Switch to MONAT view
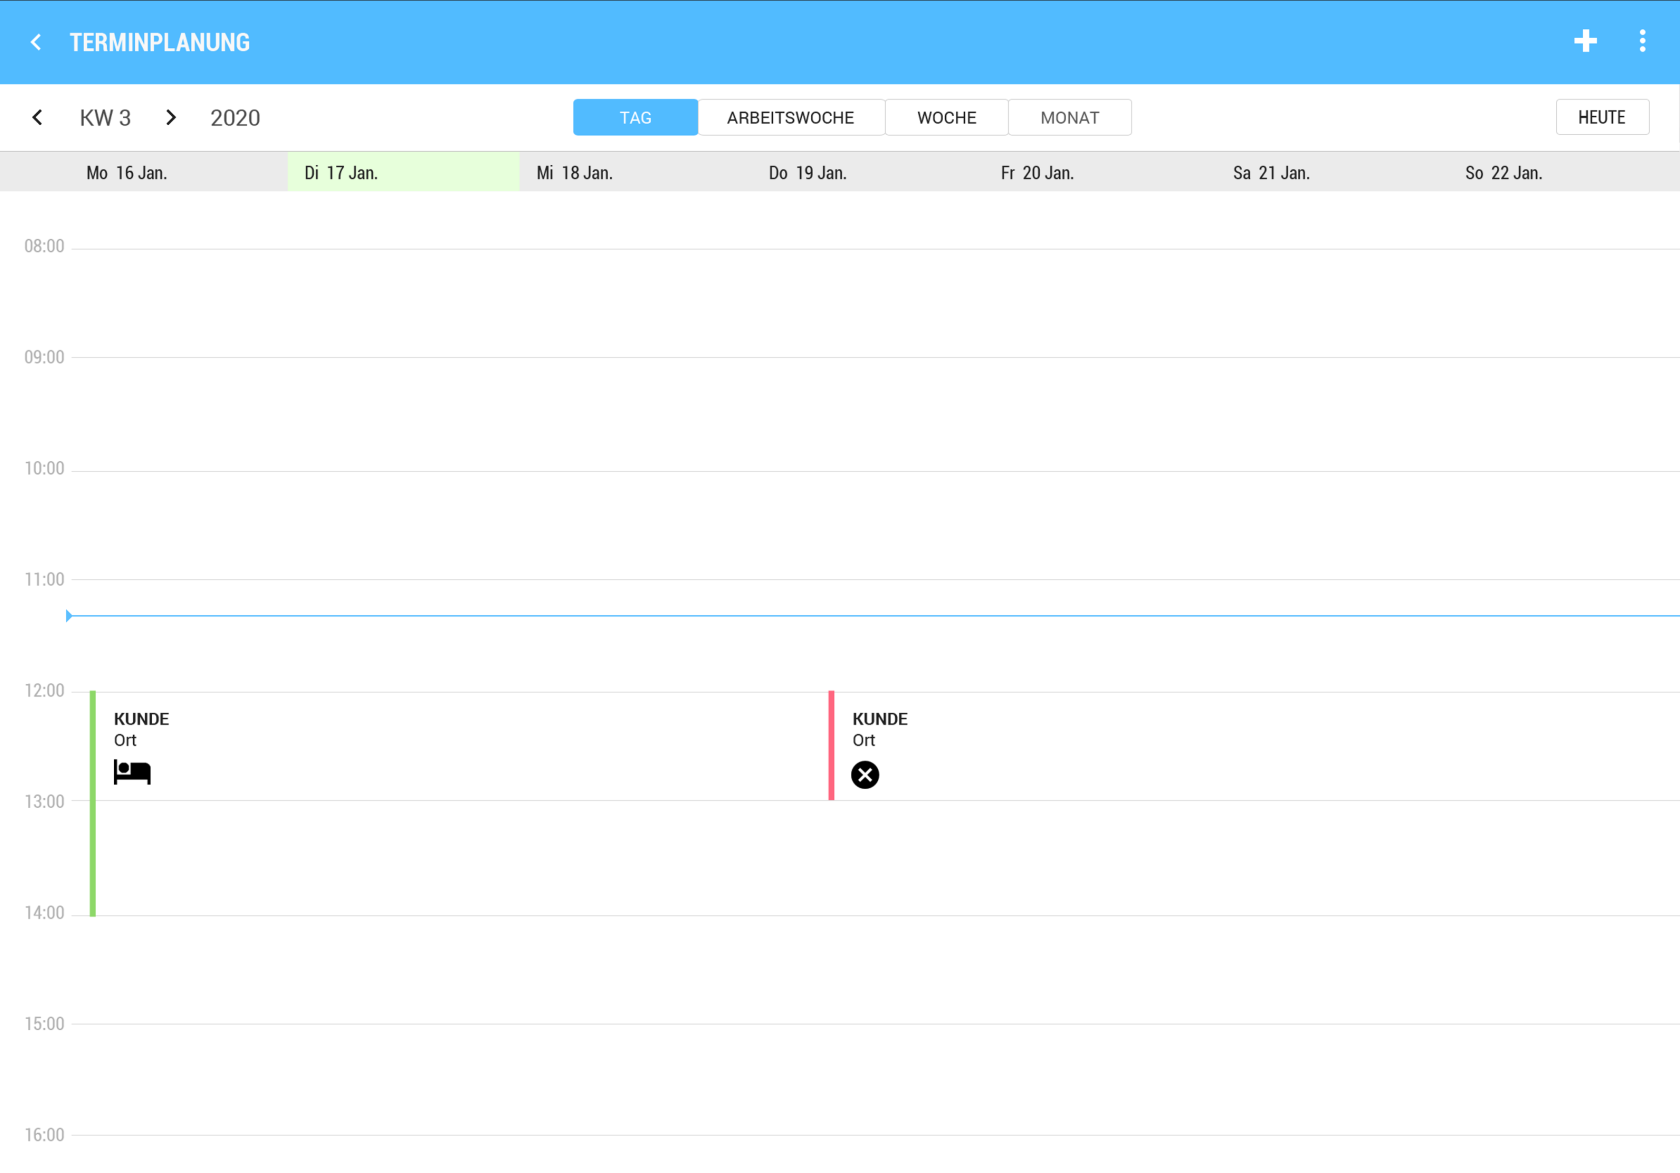Image resolution: width=1680 pixels, height=1173 pixels. [1070, 118]
